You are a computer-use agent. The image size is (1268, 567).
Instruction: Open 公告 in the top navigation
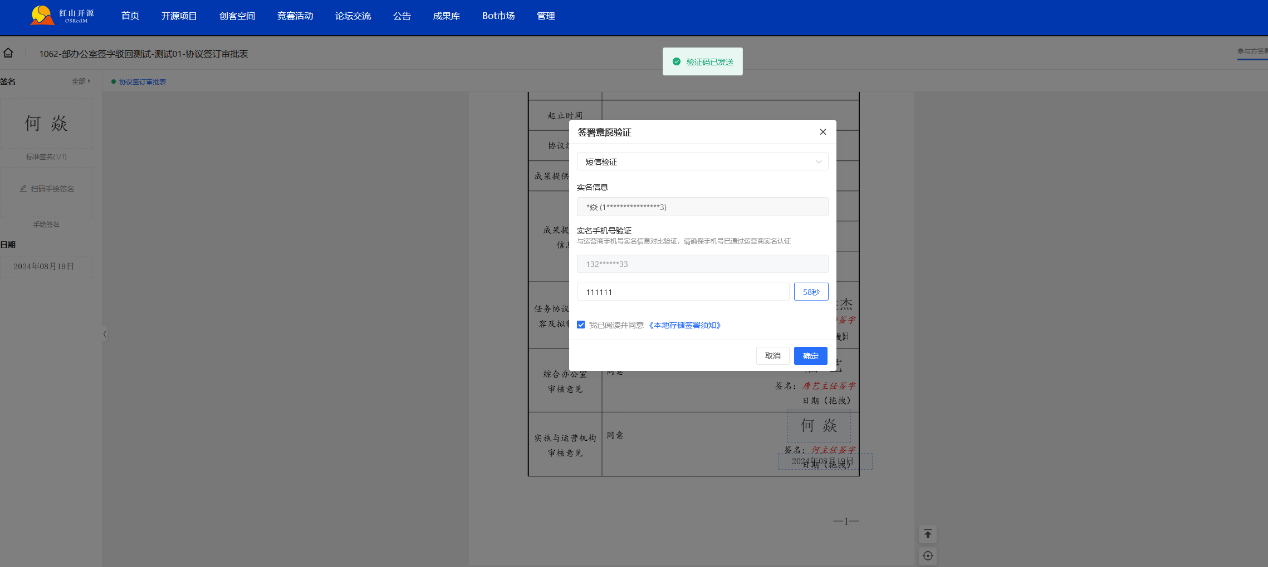pyautogui.click(x=402, y=16)
